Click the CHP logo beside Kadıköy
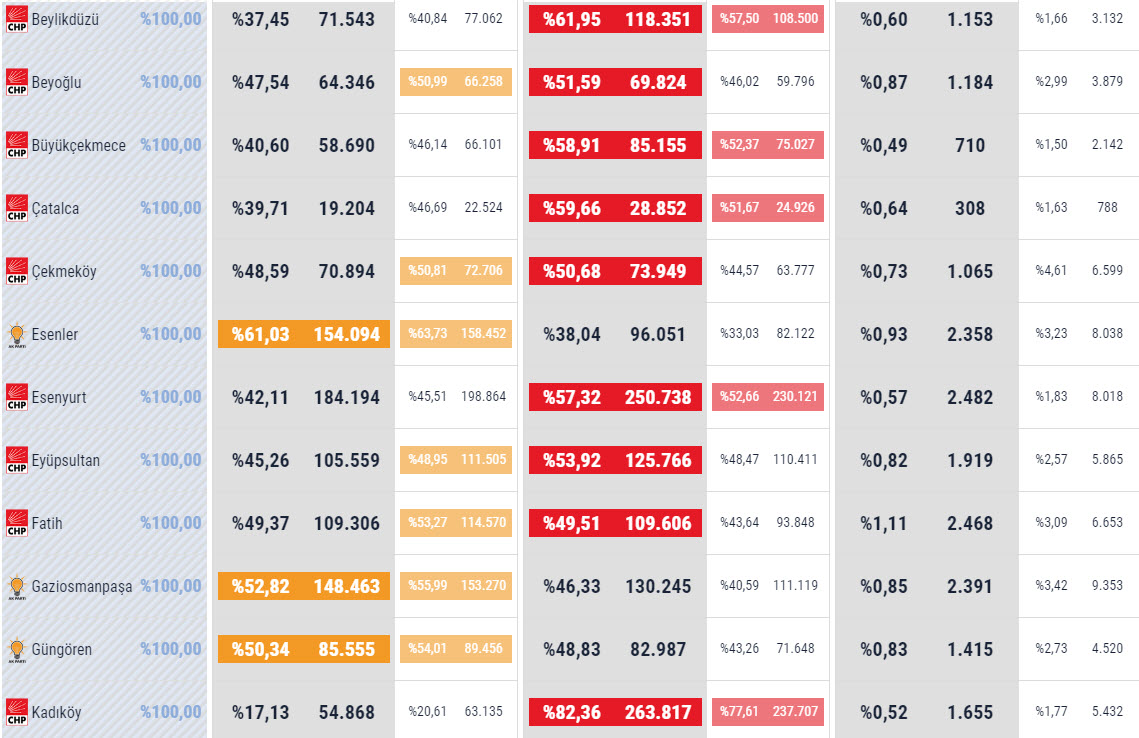The height and width of the screenshot is (738, 1139). 17,712
